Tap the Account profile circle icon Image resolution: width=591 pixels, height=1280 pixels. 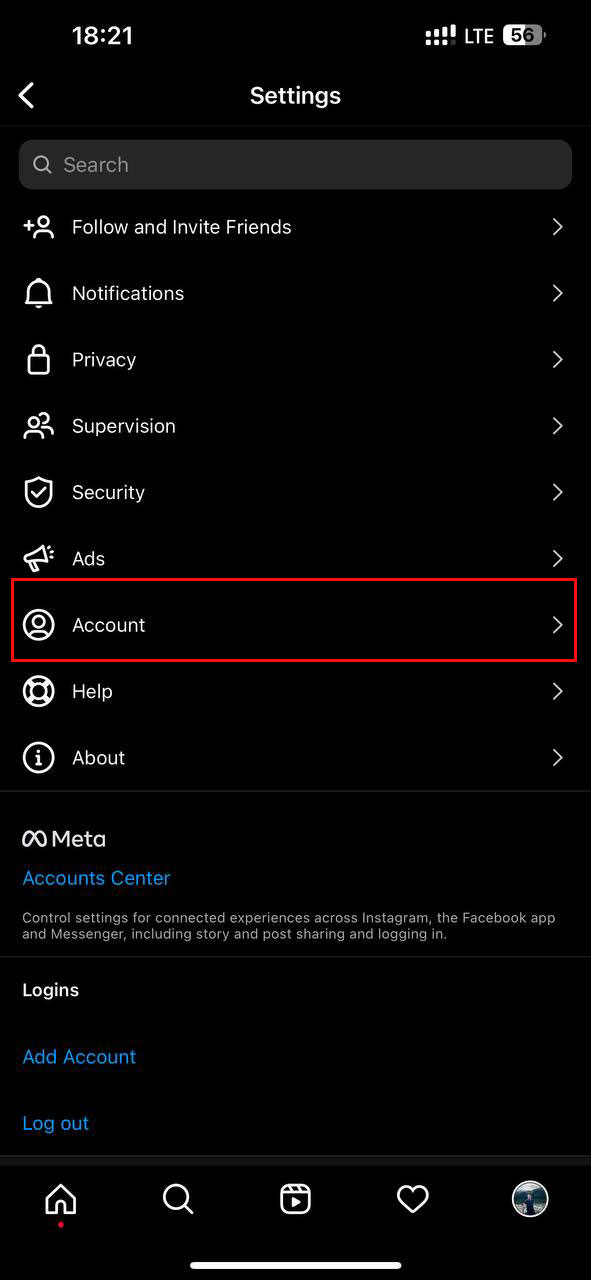tap(38, 625)
